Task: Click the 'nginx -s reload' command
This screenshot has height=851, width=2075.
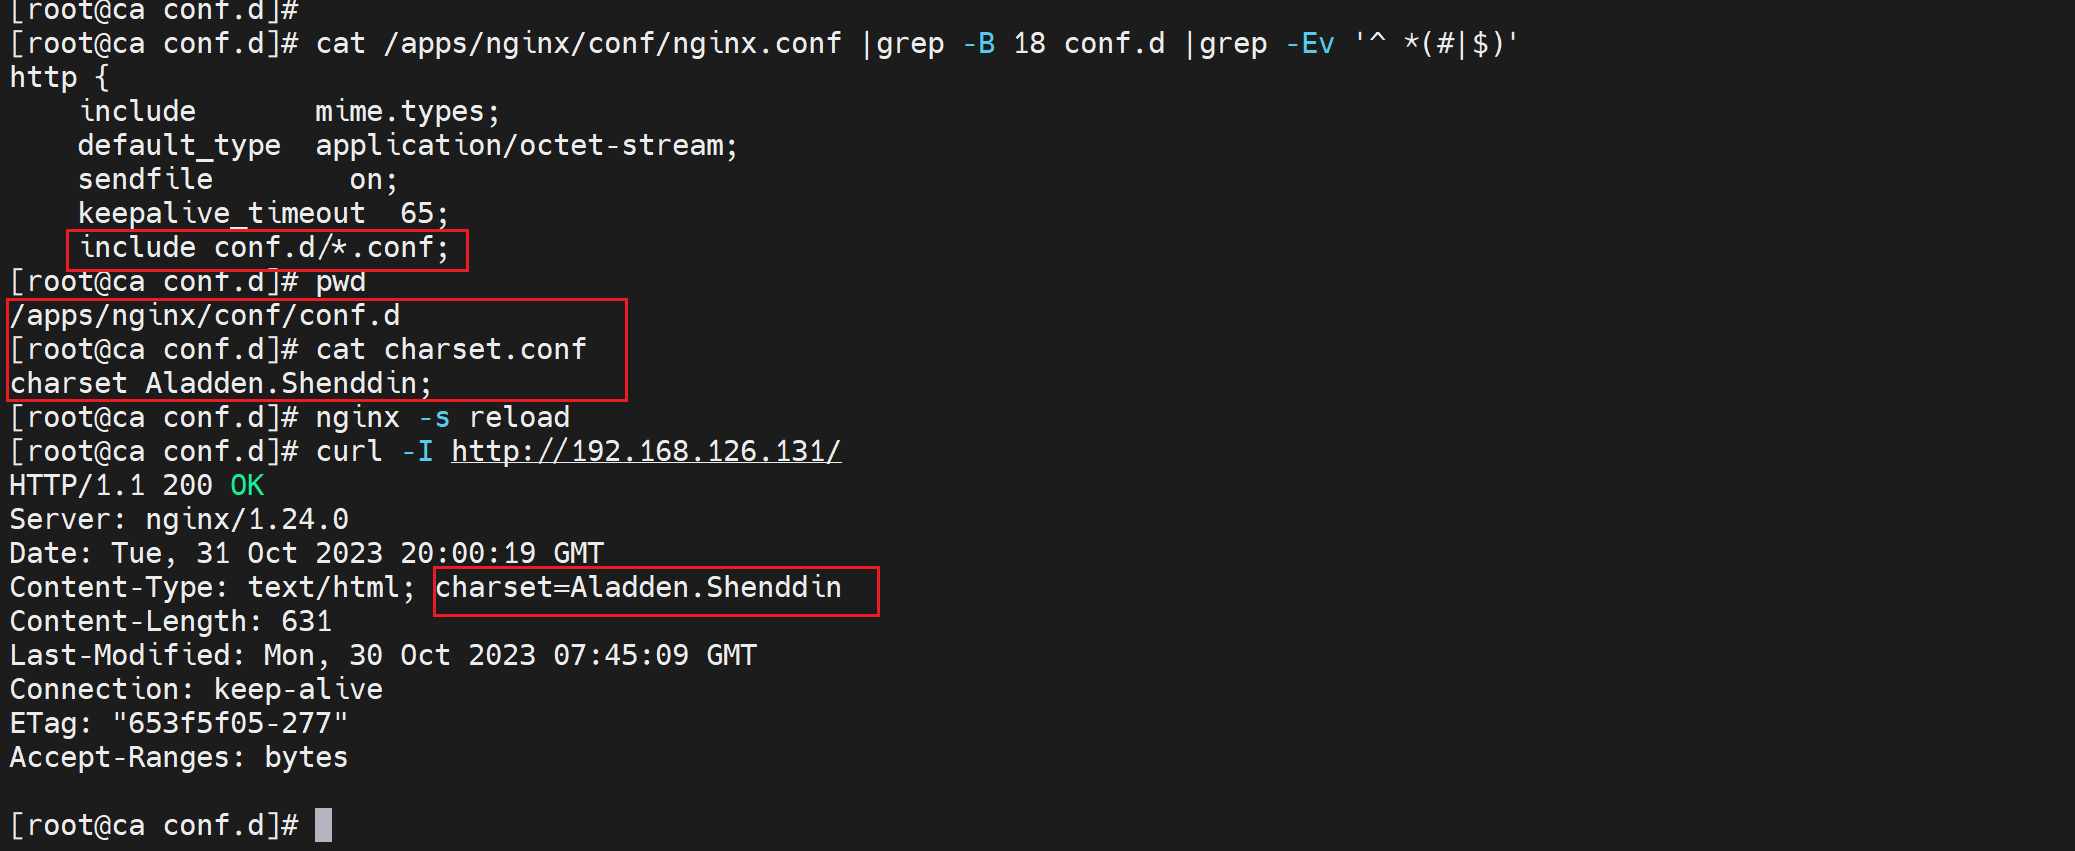Action: [x=442, y=417]
